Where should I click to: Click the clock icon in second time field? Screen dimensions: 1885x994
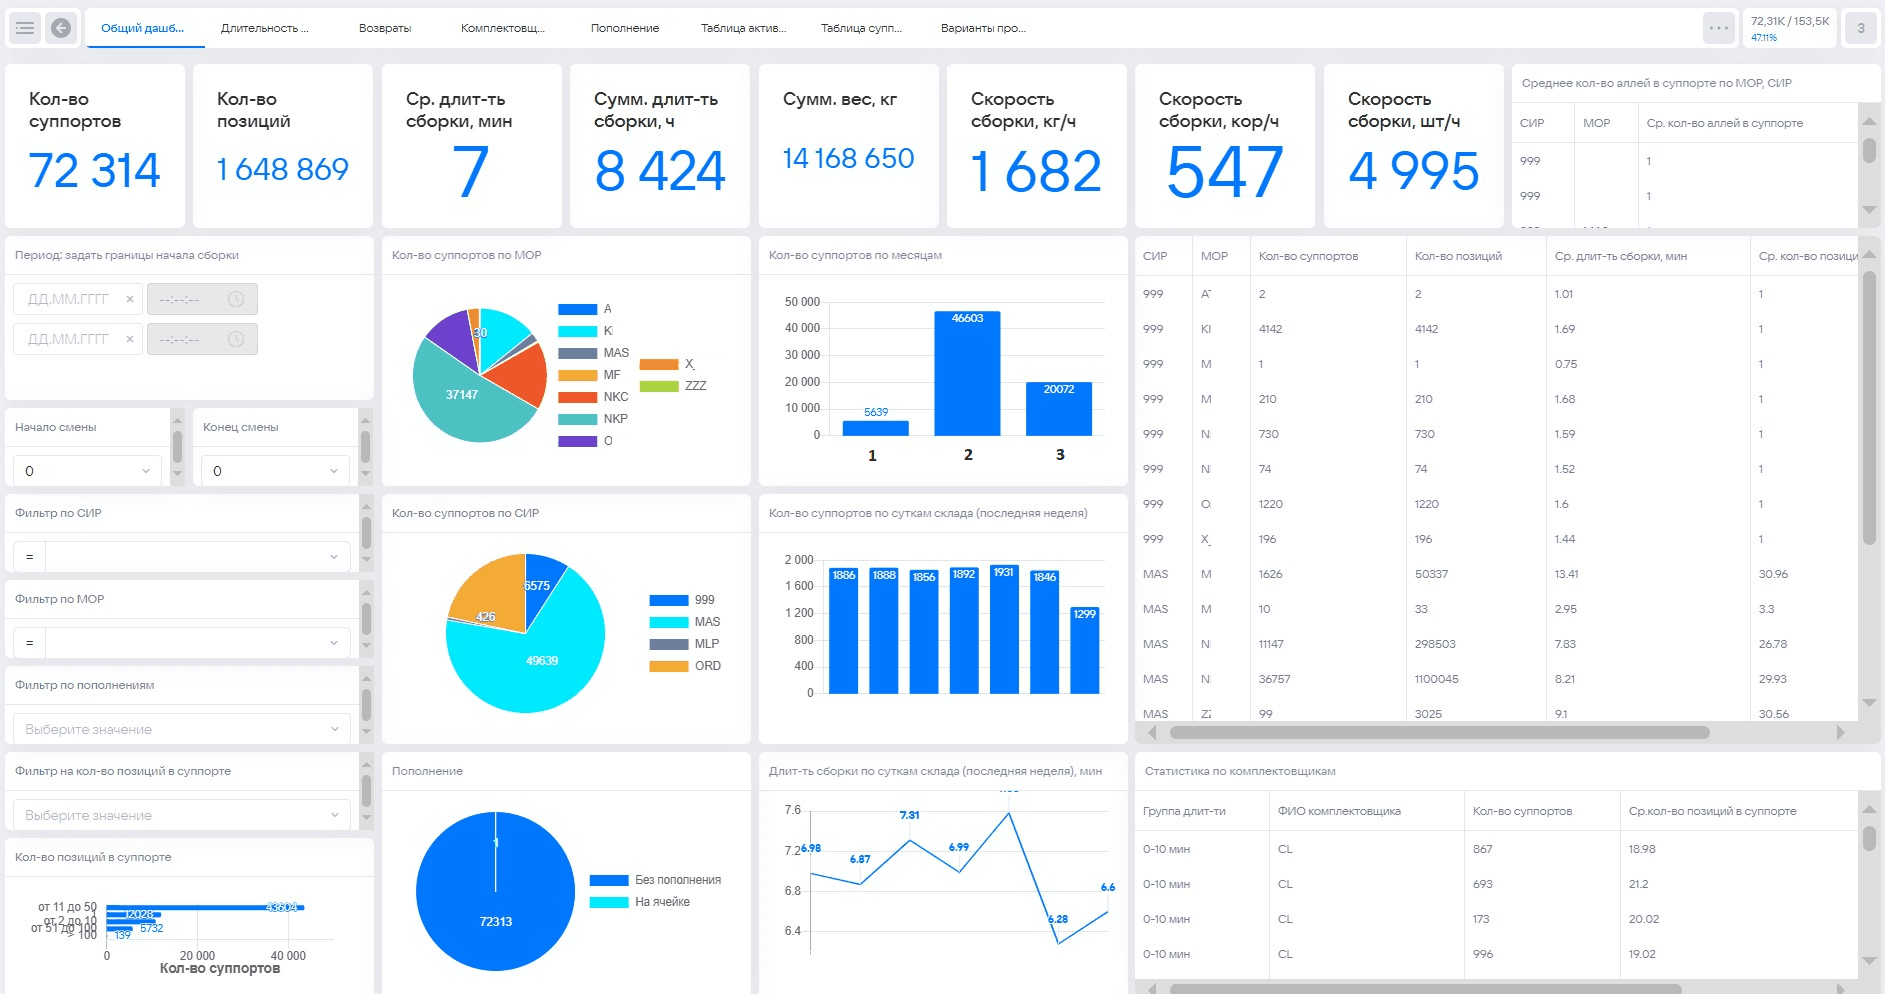236,339
